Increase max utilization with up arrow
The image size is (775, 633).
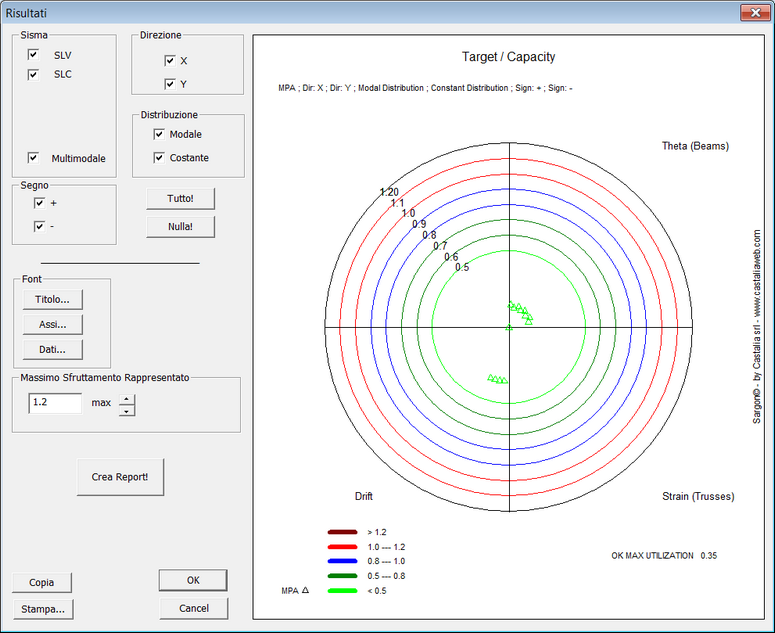click(127, 398)
